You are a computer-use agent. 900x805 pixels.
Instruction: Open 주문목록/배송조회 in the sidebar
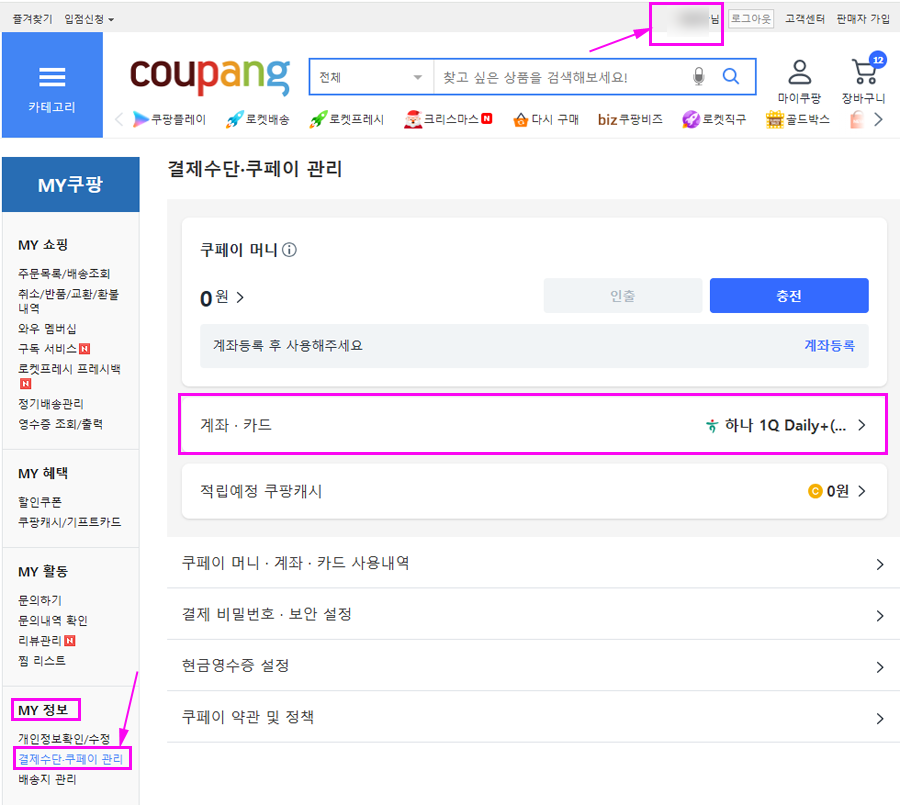click(x=64, y=274)
